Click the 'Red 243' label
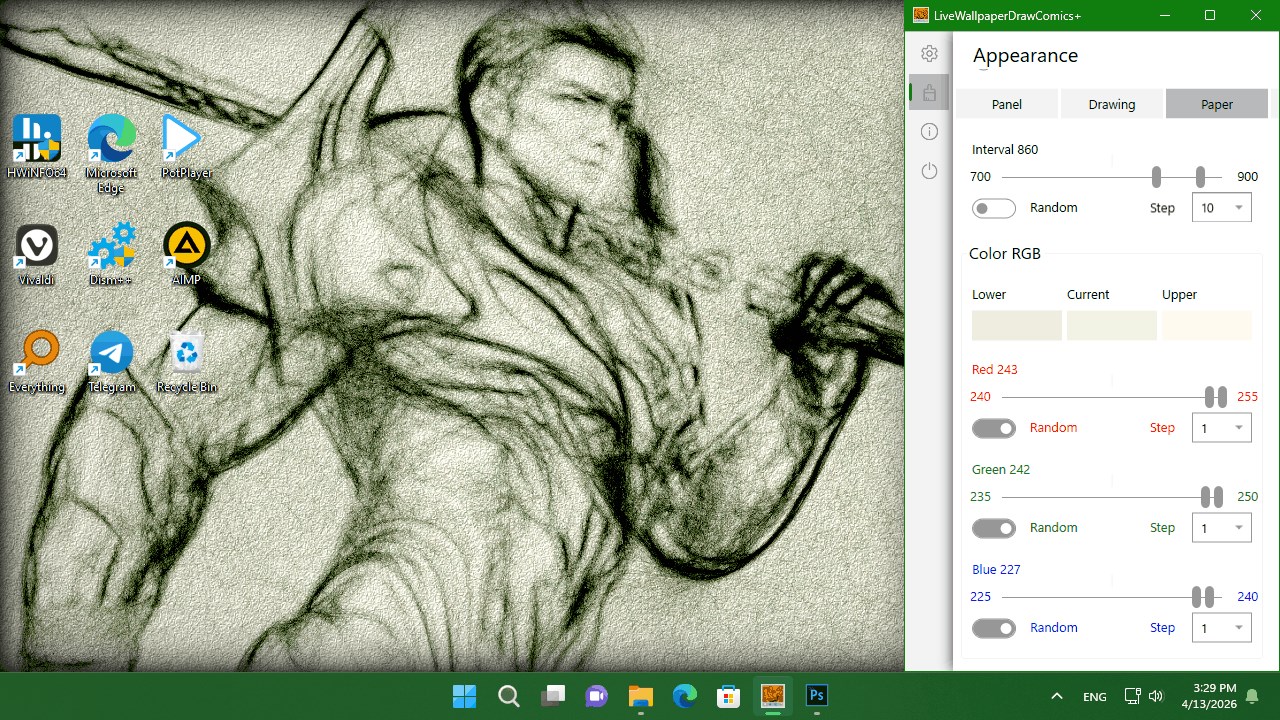 (x=995, y=370)
